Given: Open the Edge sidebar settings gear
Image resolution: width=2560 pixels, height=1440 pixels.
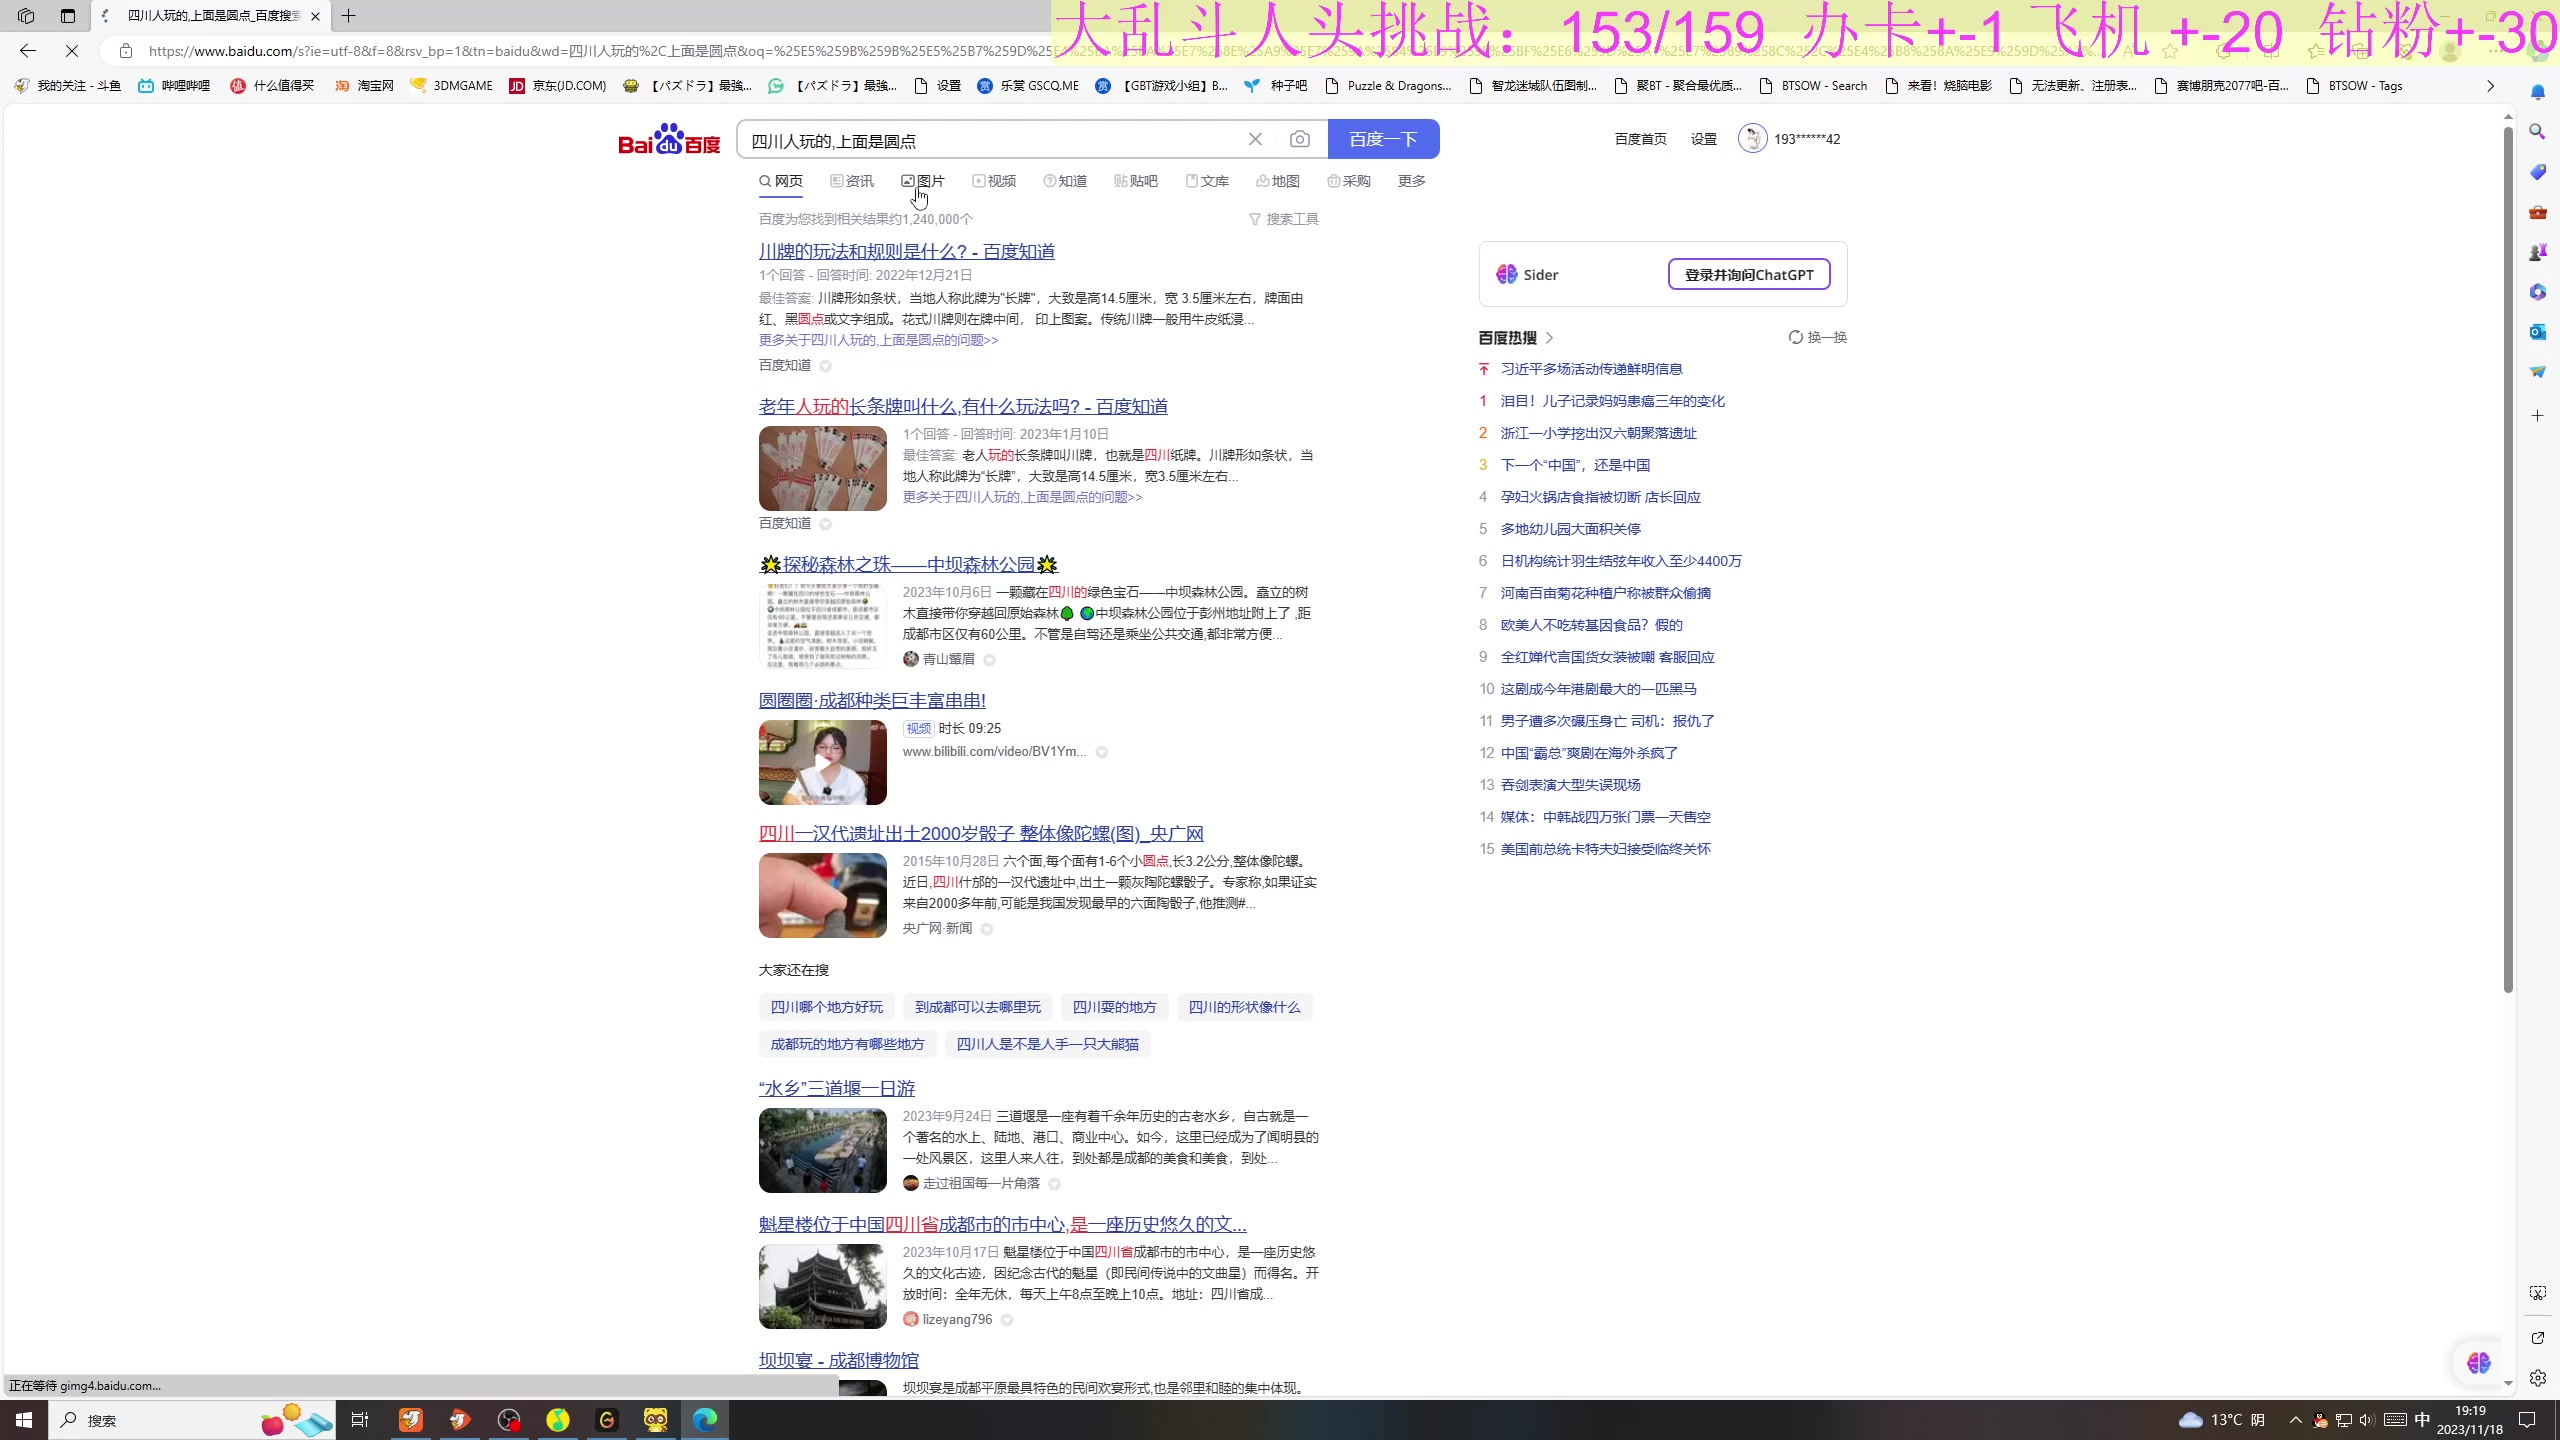Looking at the screenshot, I should pyautogui.click(x=2537, y=1378).
